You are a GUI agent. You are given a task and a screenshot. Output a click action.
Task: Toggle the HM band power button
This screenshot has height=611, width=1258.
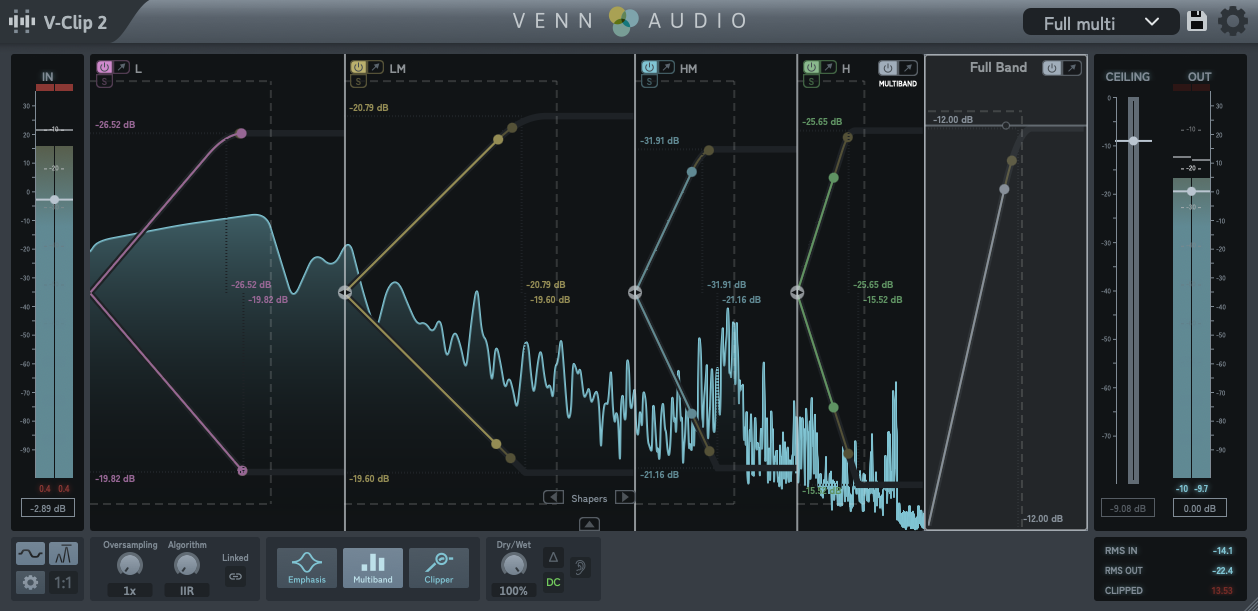coord(648,67)
